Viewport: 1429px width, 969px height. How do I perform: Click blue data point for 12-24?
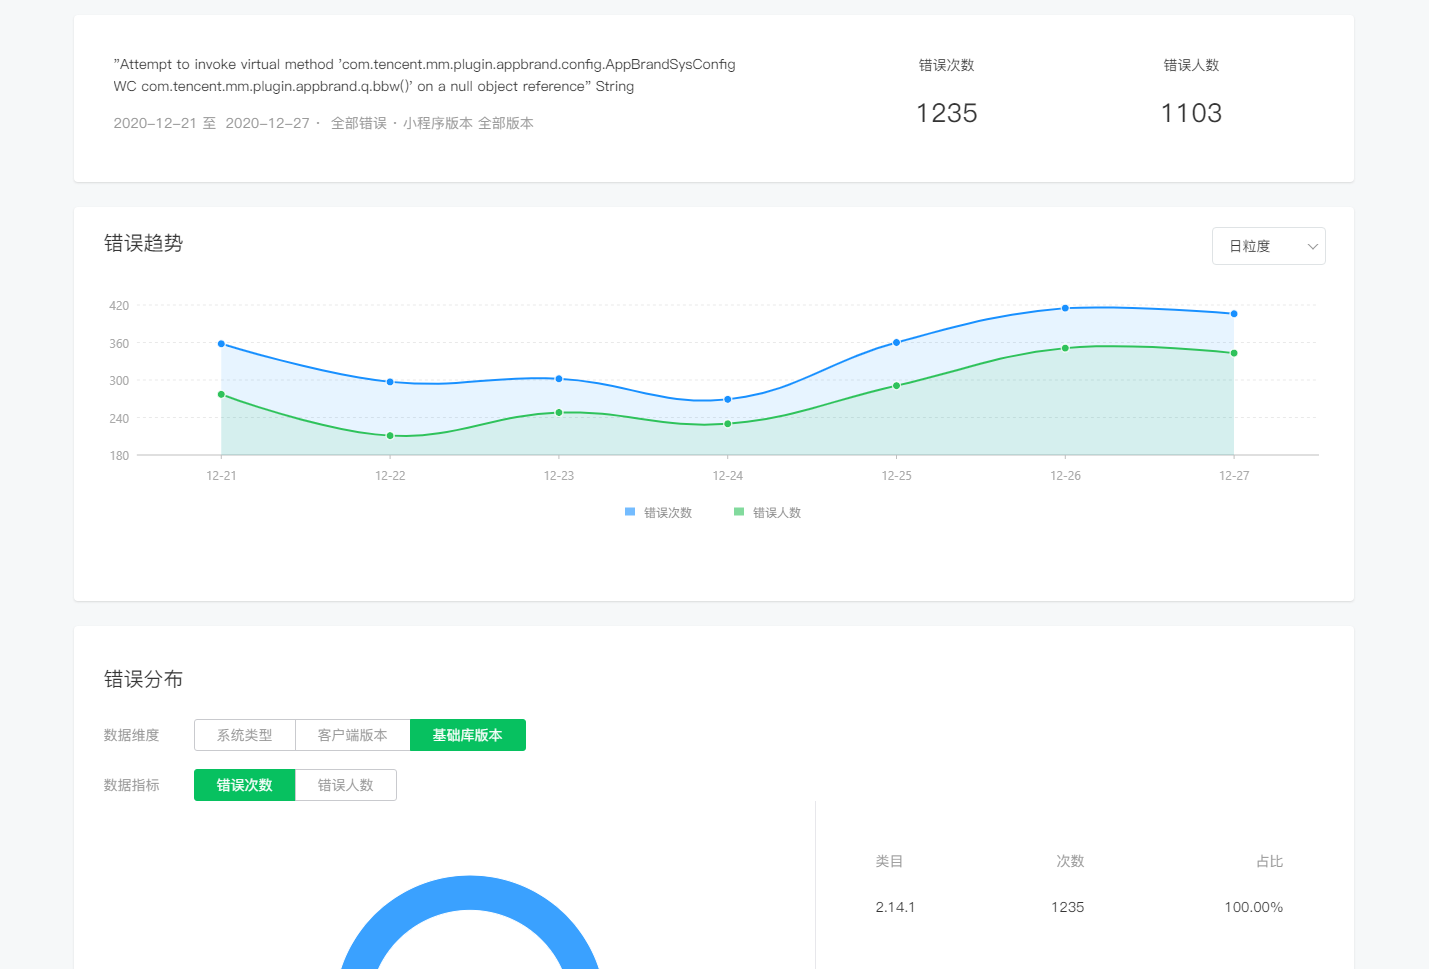point(728,399)
